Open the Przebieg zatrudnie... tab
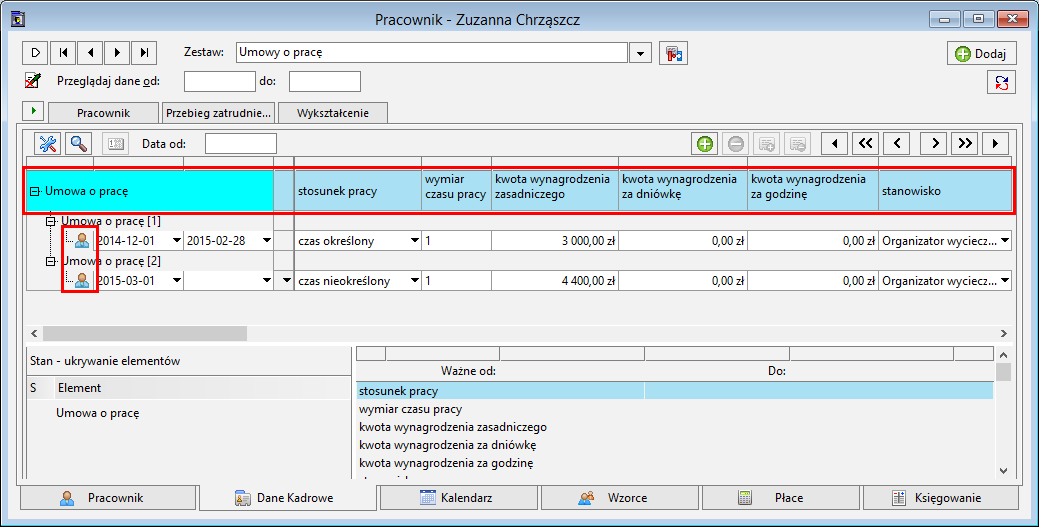The height and width of the screenshot is (527, 1039). 219,113
